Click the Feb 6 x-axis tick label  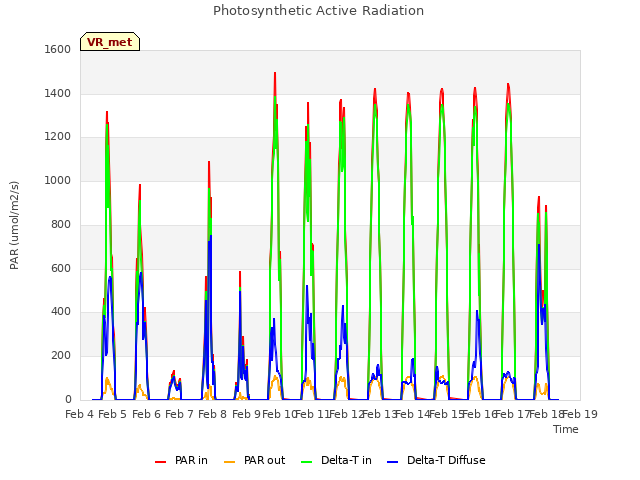click(x=147, y=414)
